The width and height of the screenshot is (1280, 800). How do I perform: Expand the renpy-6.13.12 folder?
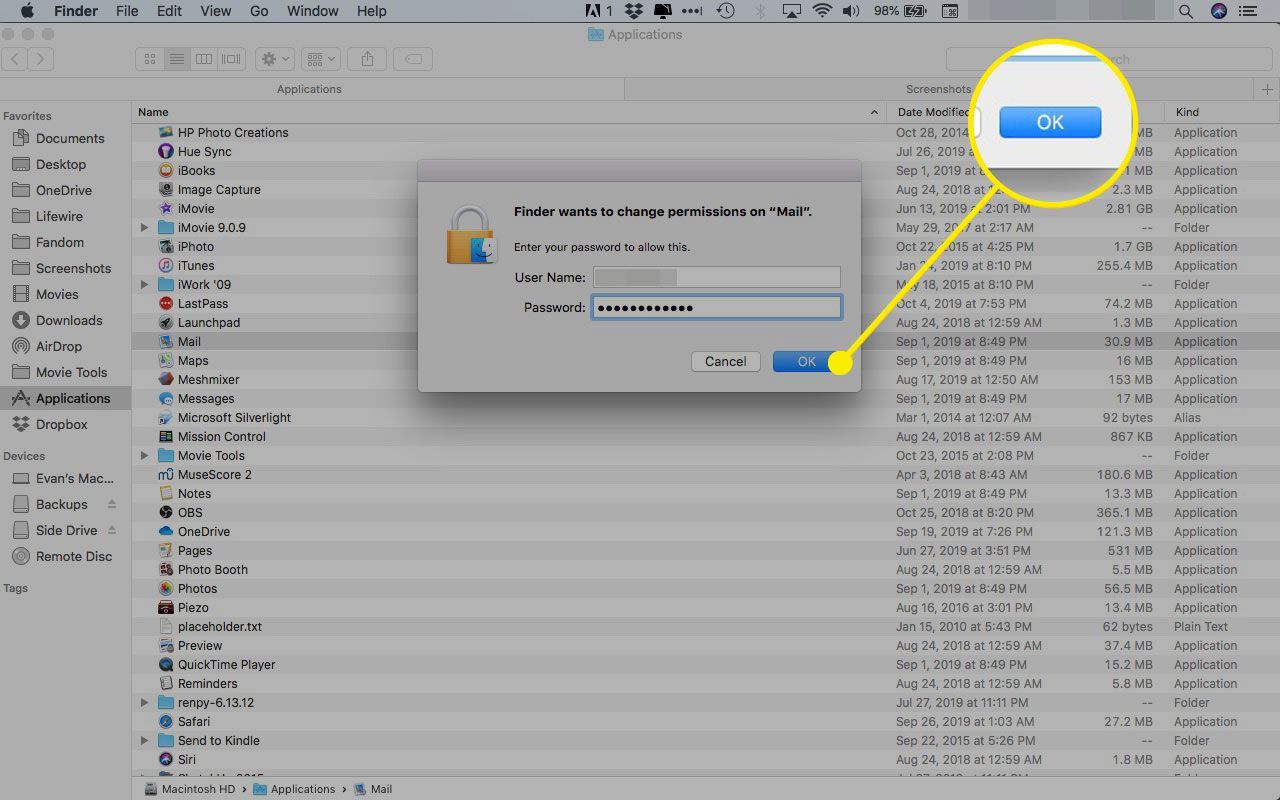coord(145,703)
